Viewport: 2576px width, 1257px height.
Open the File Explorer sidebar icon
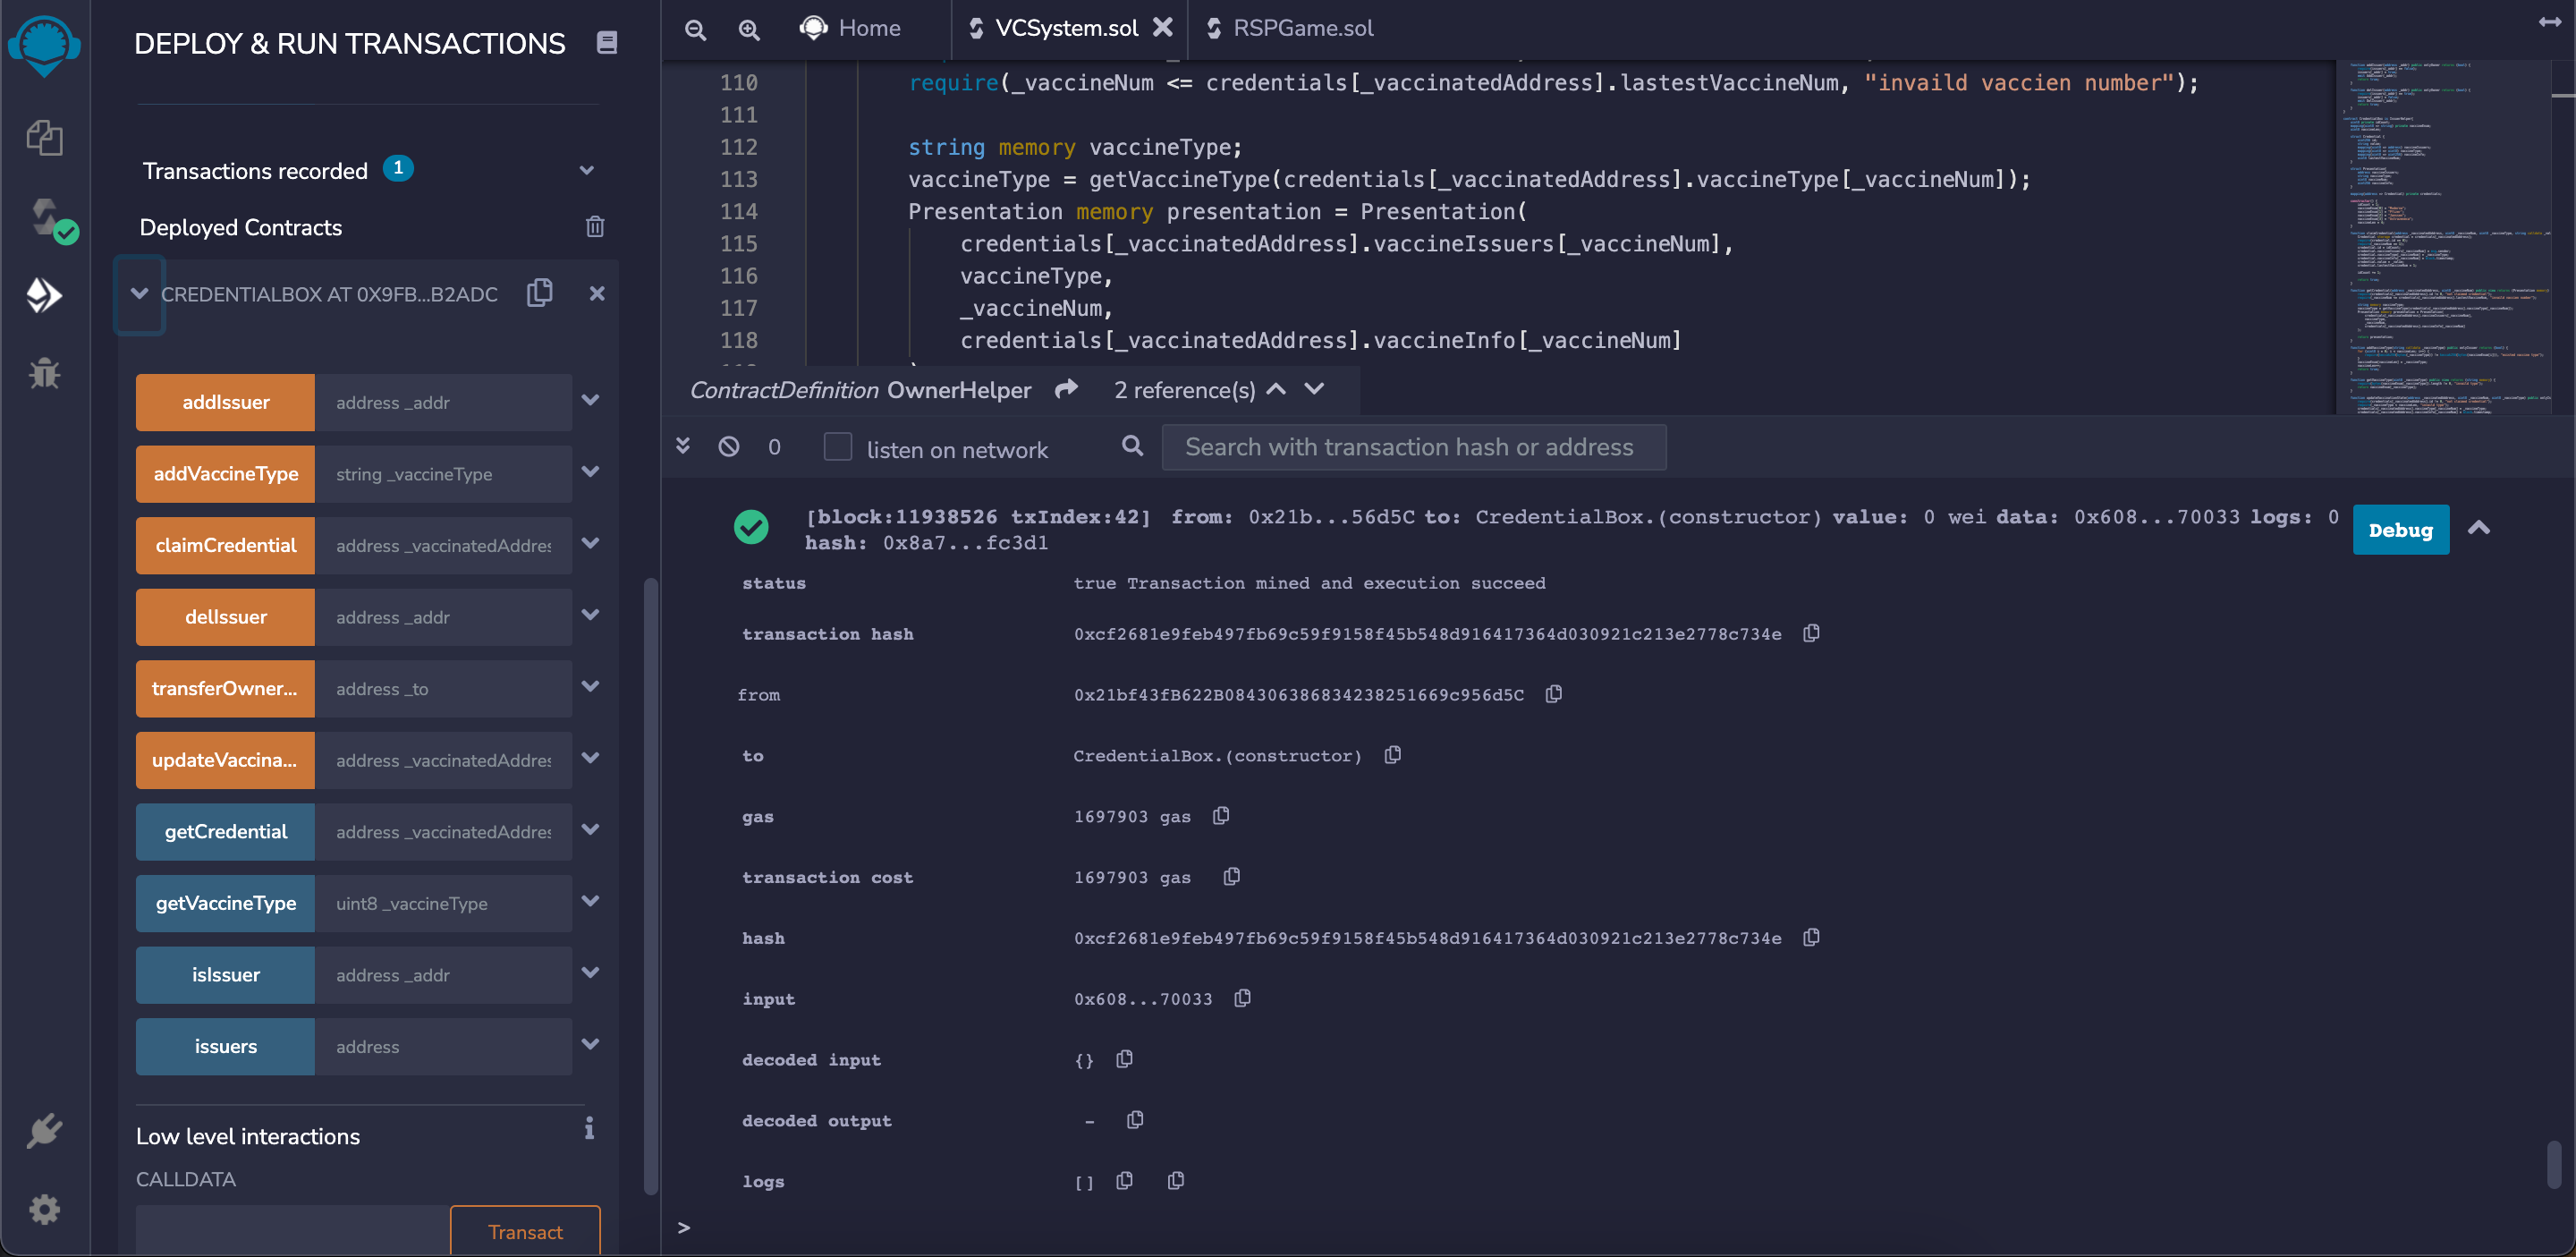coord(44,137)
